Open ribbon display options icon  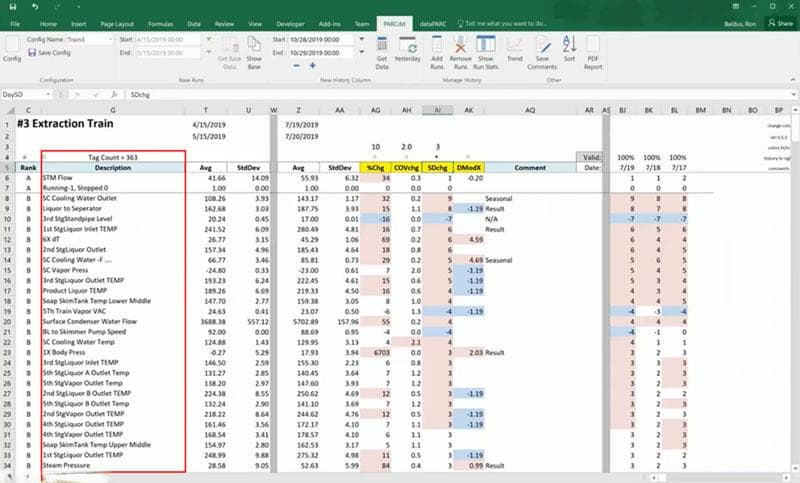pos(736,7)
